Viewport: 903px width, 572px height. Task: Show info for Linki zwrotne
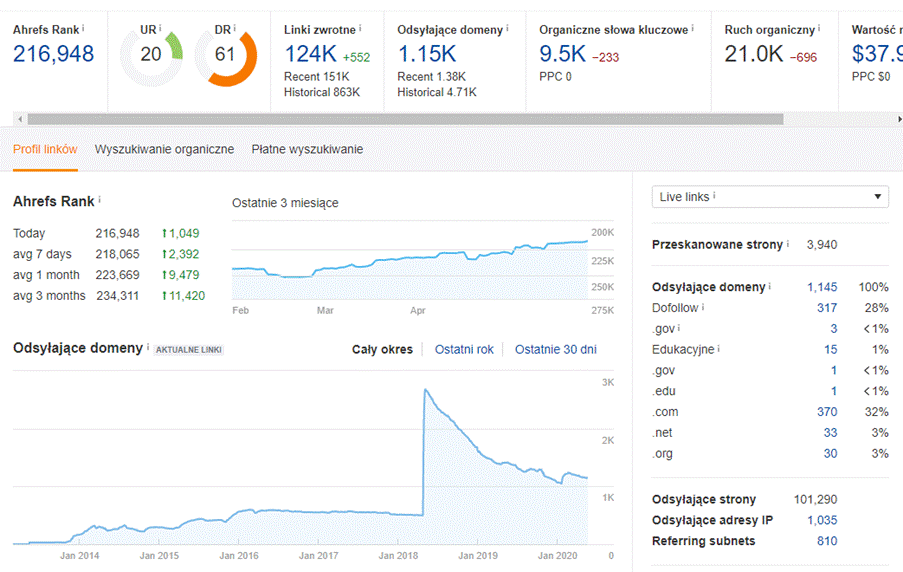tap(360, 28)
